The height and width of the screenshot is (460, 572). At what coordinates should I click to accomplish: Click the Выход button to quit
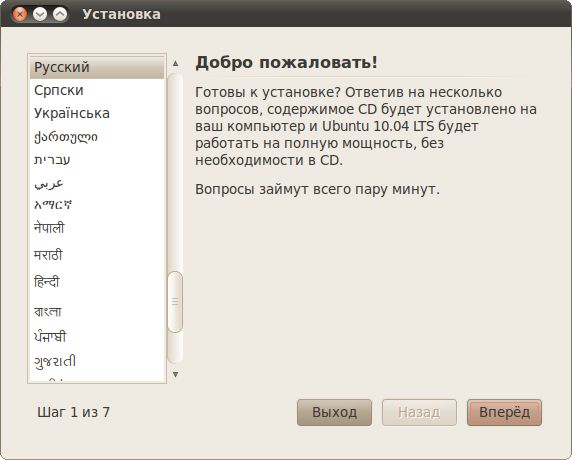pos(335,412)
